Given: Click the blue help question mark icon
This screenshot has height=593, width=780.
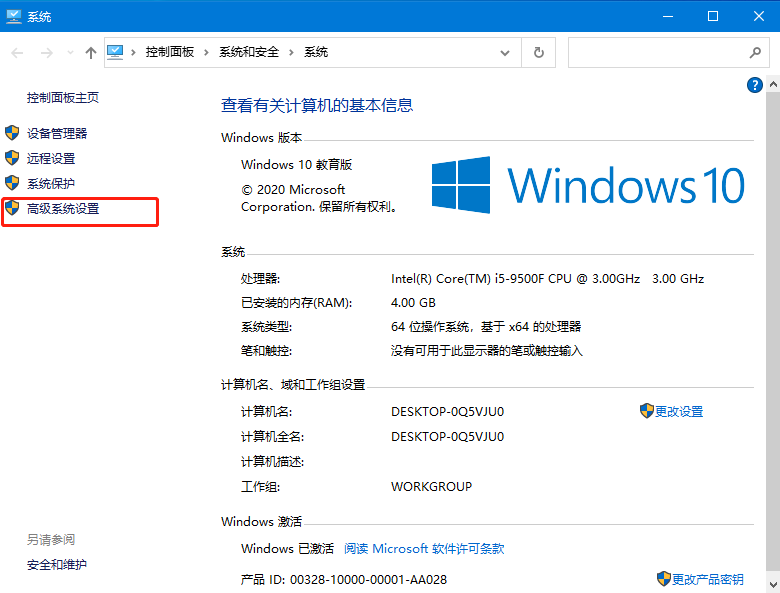Looking at the screenshot, I should pos(755,85).
